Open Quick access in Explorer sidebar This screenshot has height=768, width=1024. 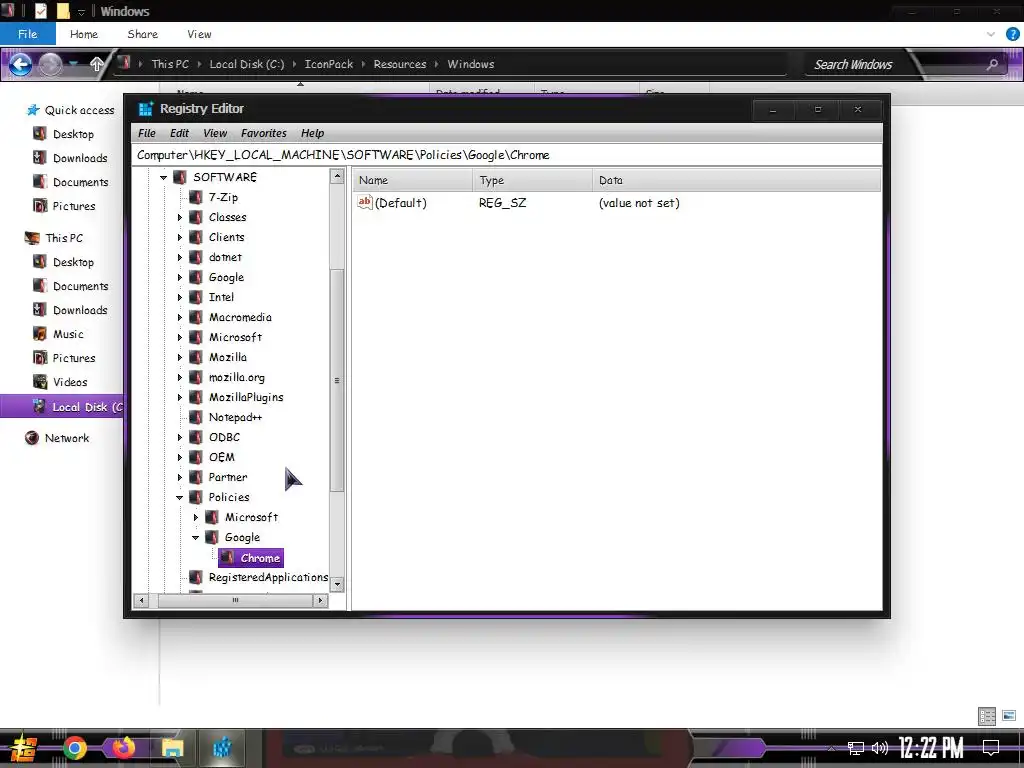[79, 110]
